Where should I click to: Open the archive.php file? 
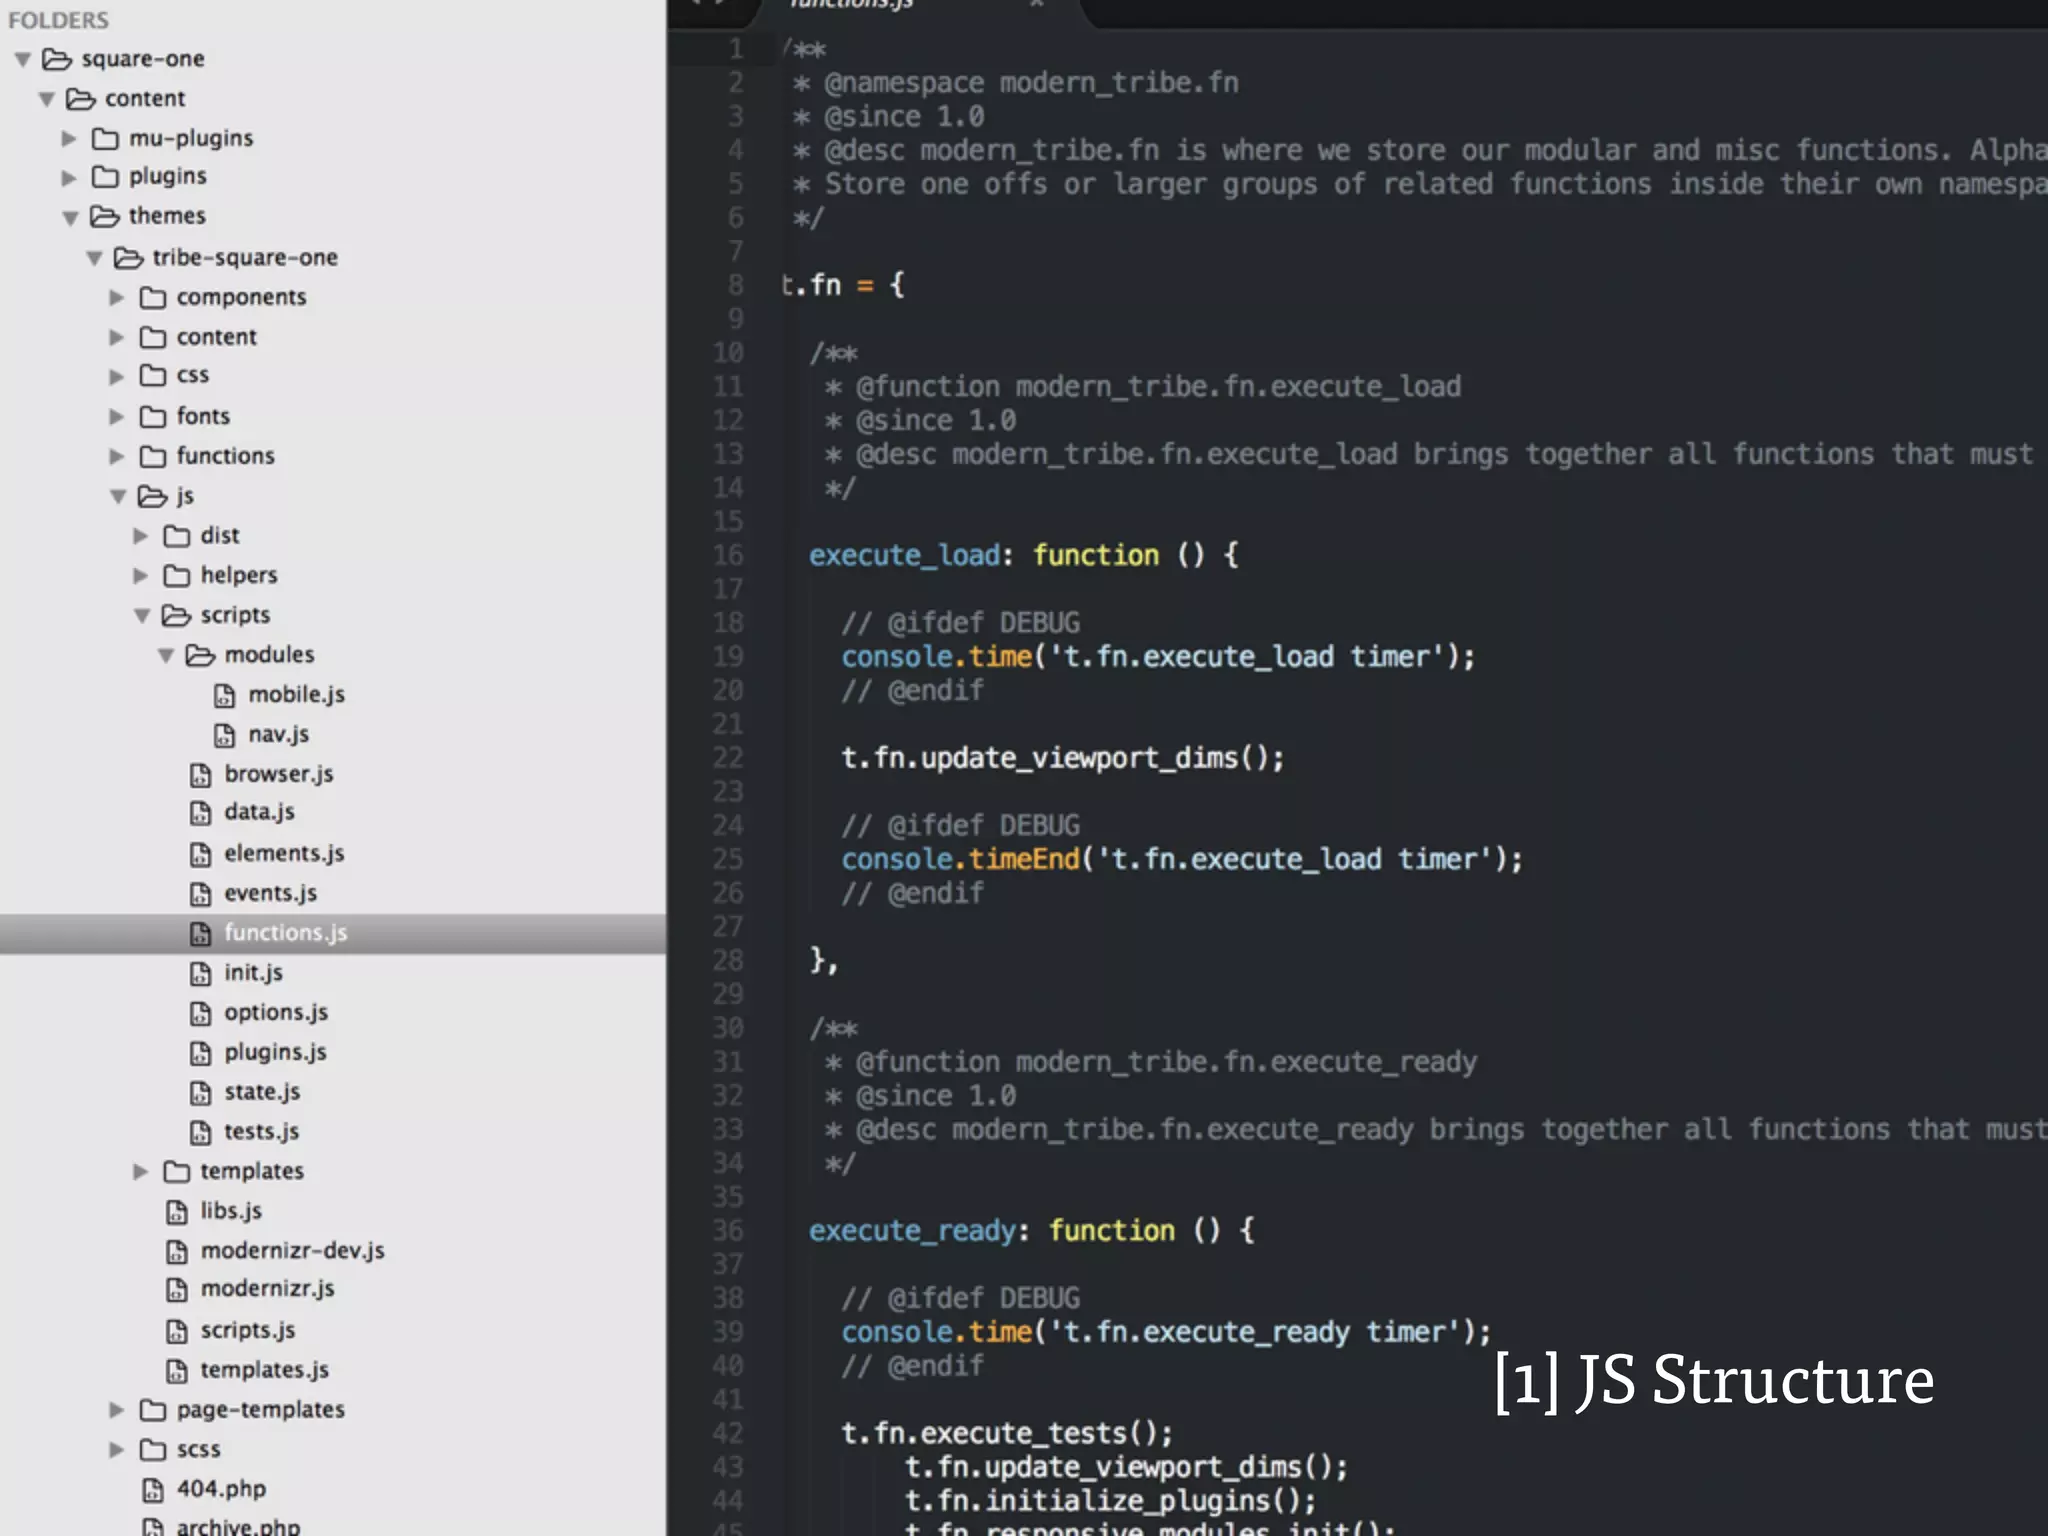point(238,1526)
